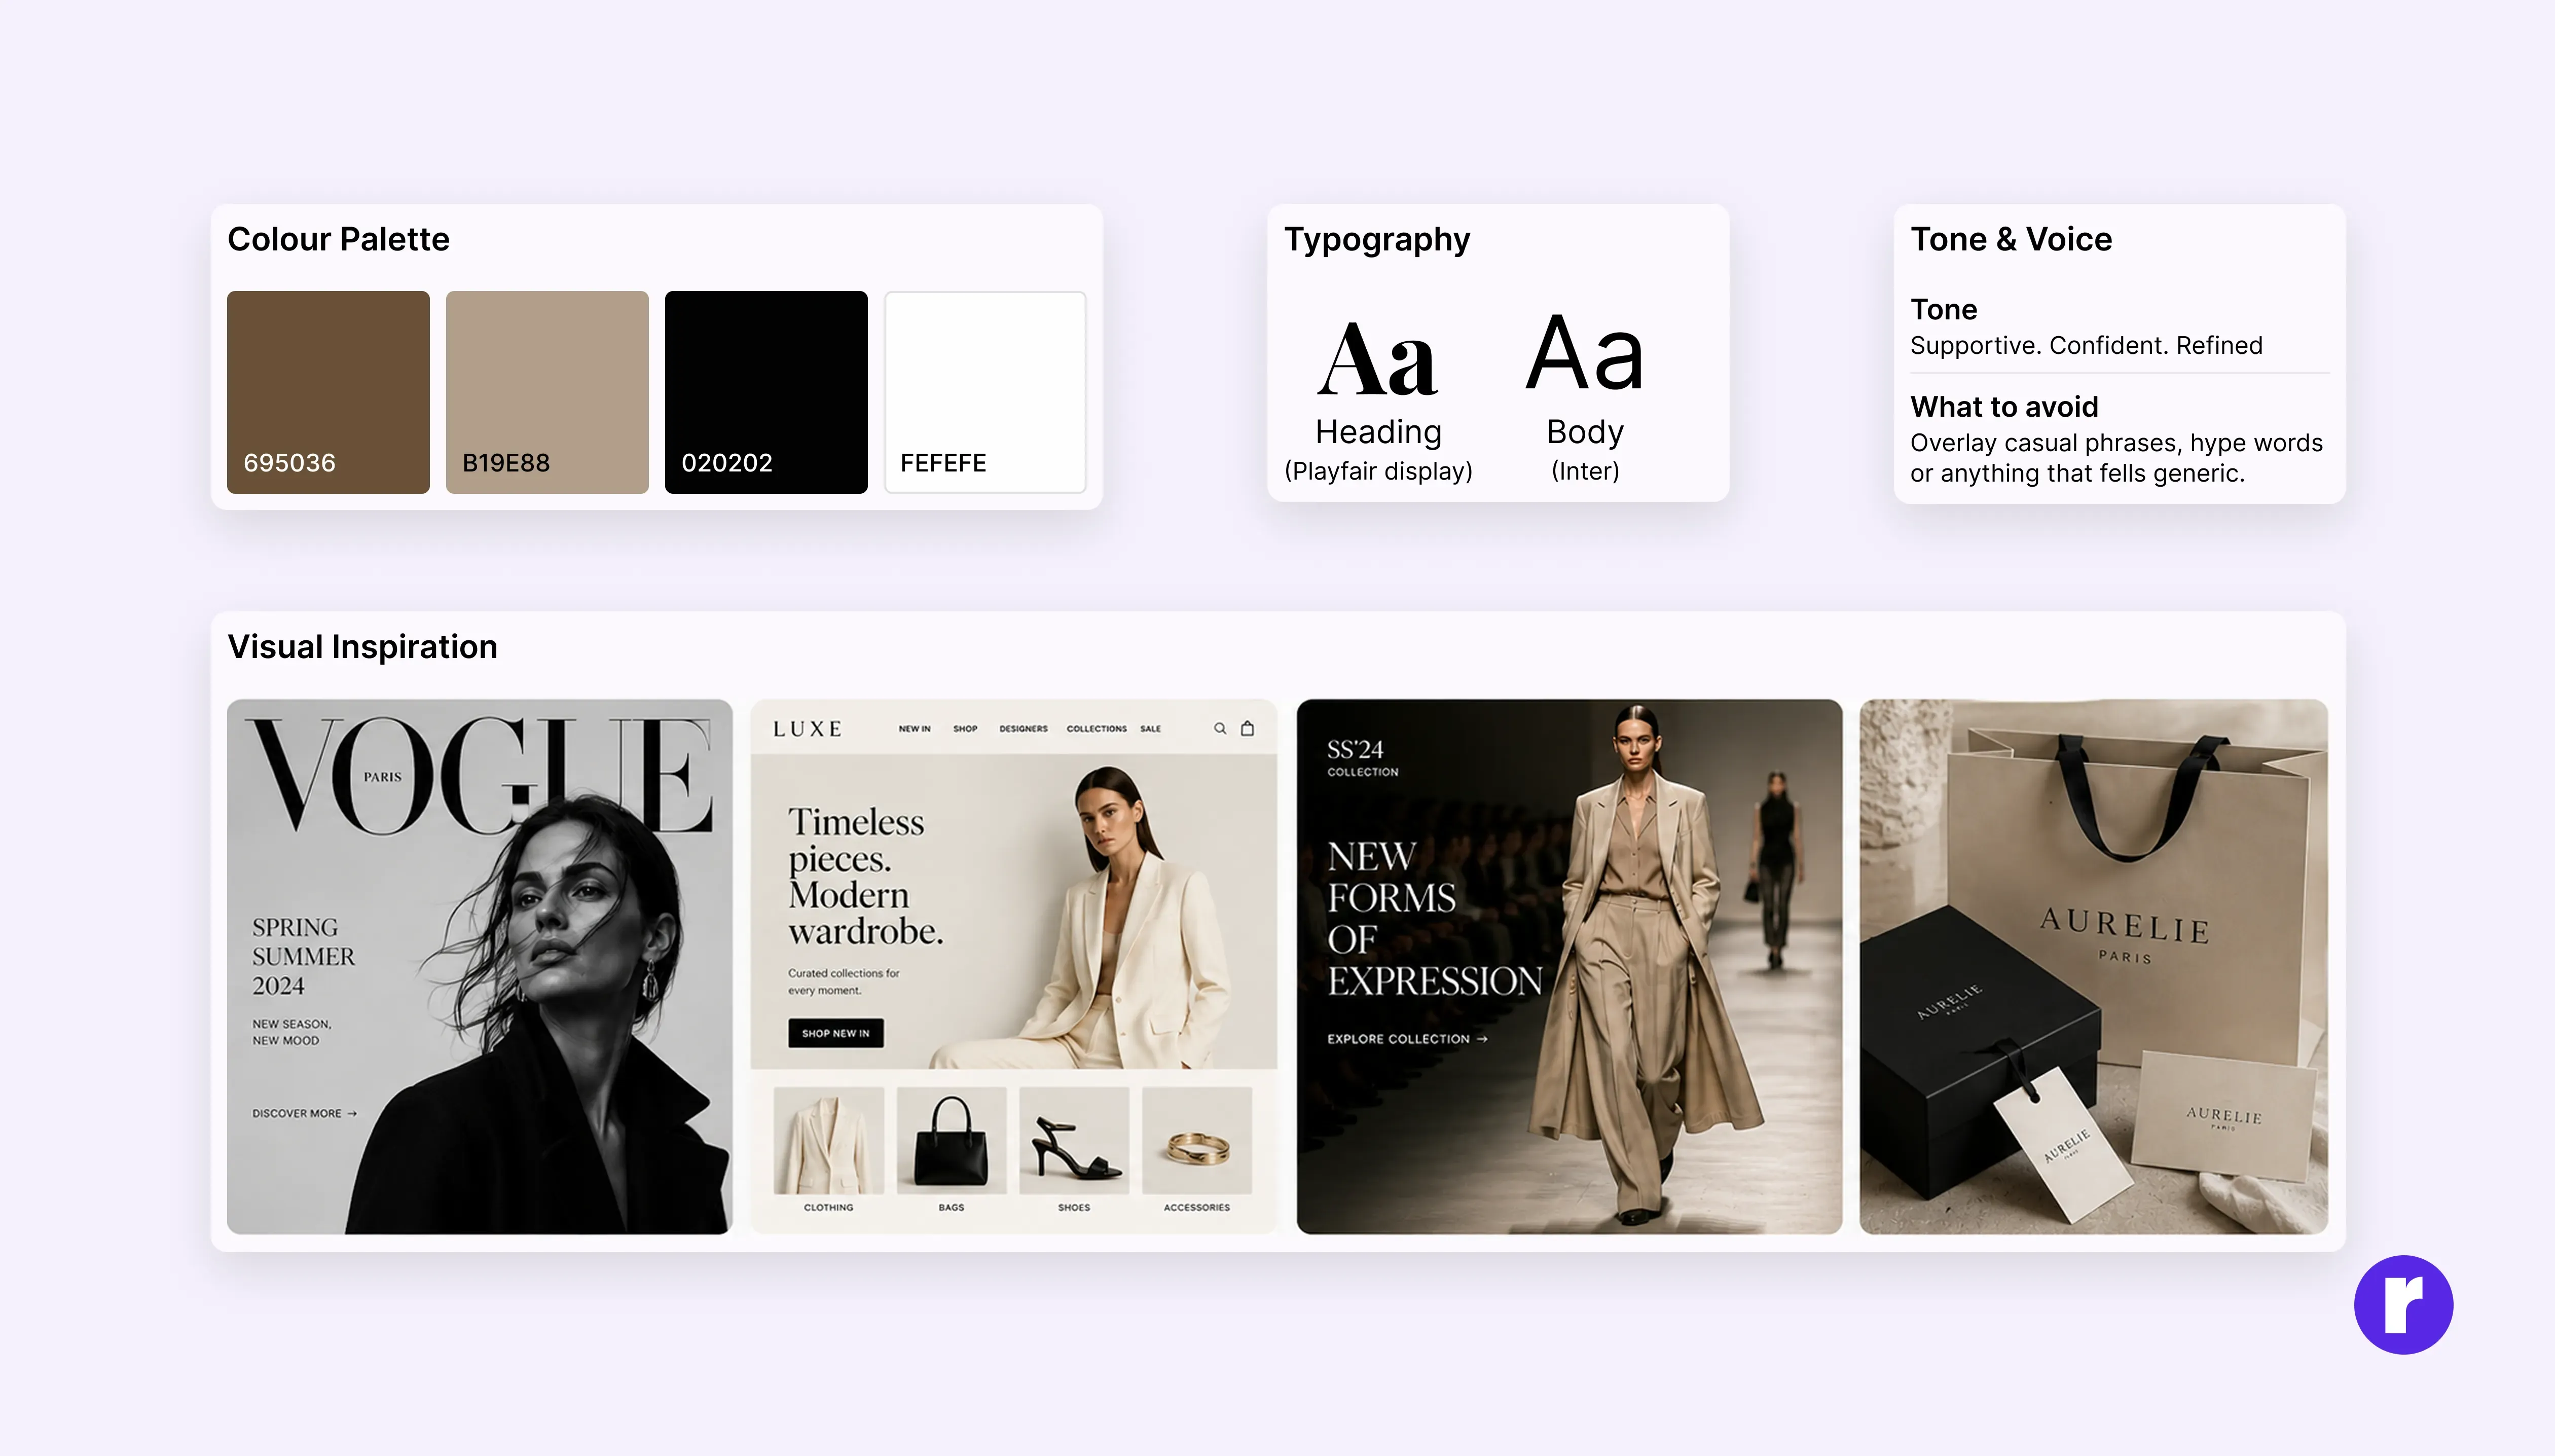Select the BAGS category tile
The width and height of the screenshot is (2555, 1456).
[x=951, y=1150]
